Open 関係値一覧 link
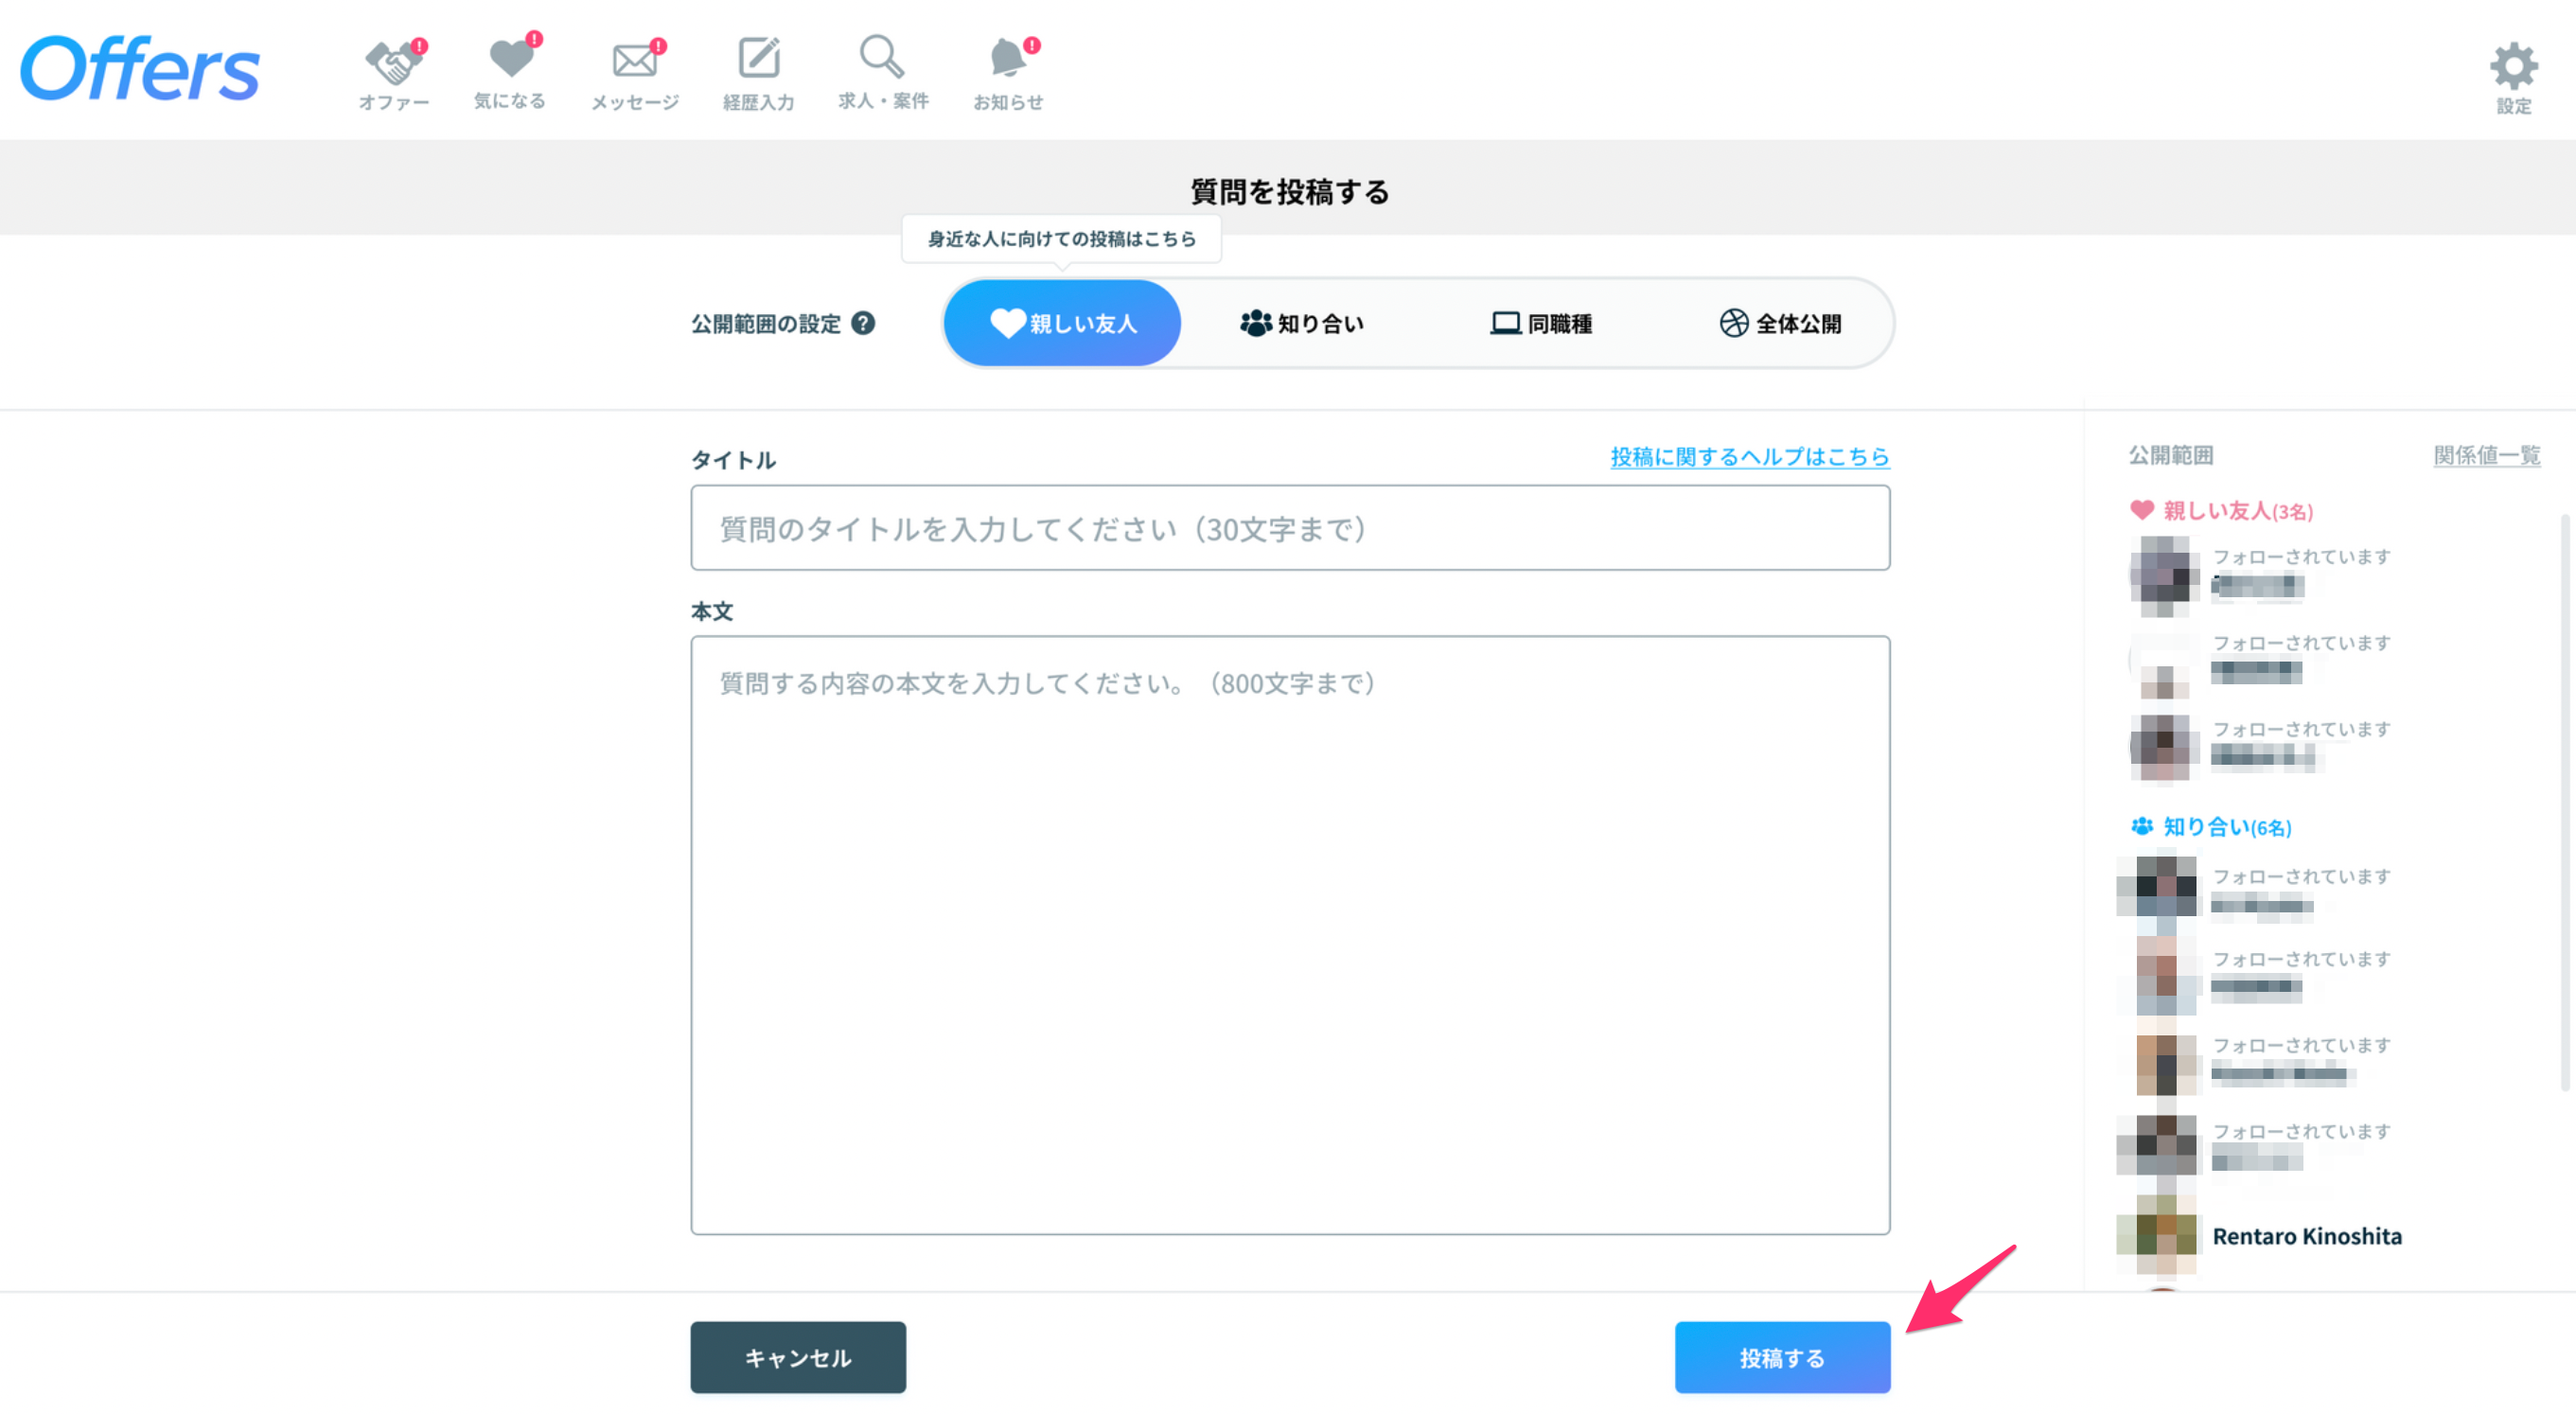The width and height of the screenshot is (2576, 1414). (2486, 455)
